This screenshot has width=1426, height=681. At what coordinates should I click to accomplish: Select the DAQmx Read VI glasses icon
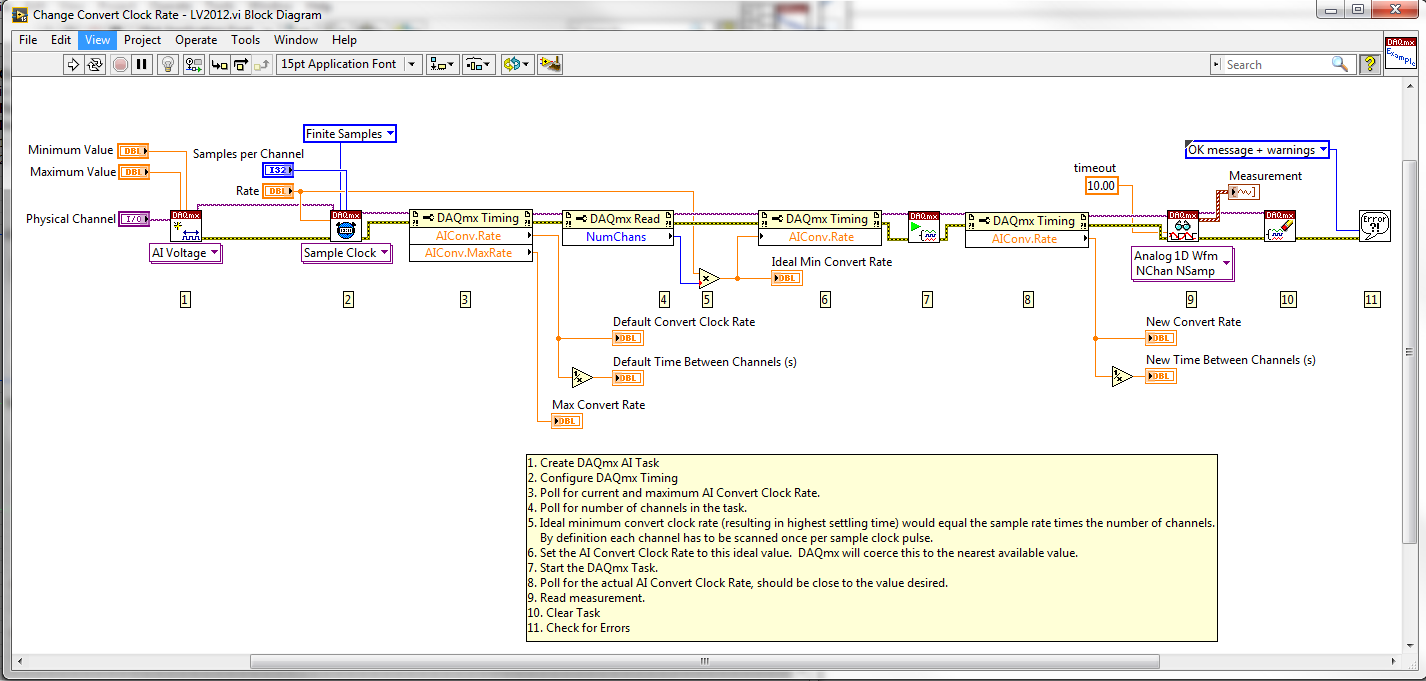coord(1183,227)
